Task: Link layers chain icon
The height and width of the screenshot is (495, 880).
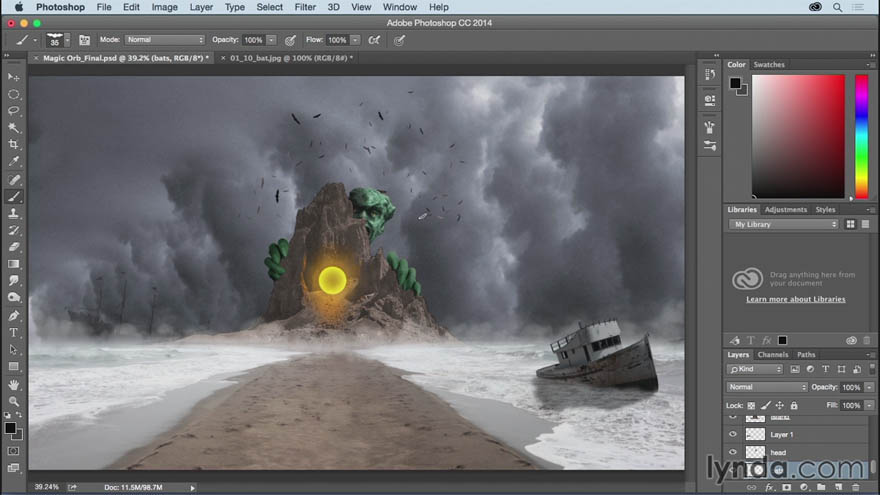Action: pos(751,487)
